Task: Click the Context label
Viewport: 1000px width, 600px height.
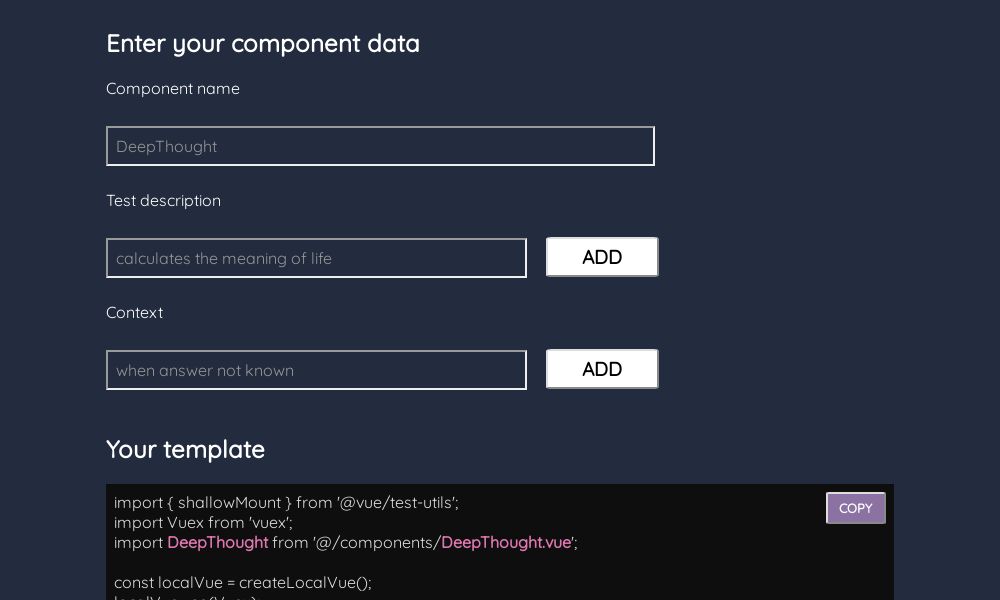Action: point(134,312)
